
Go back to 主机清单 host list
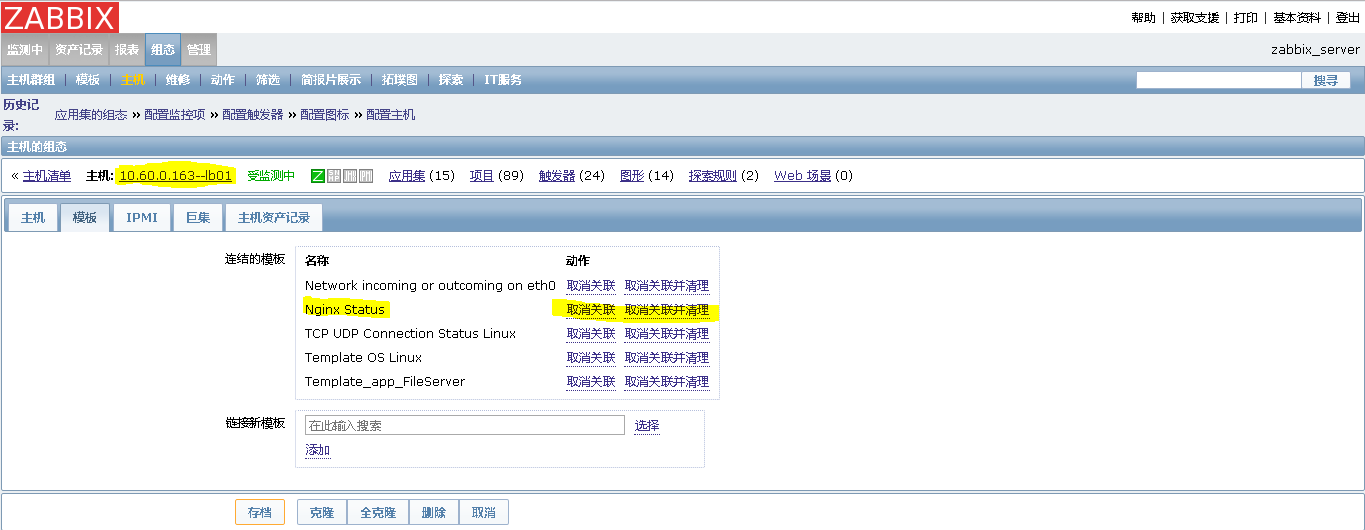pyautogui.click(x=47, y=176)
